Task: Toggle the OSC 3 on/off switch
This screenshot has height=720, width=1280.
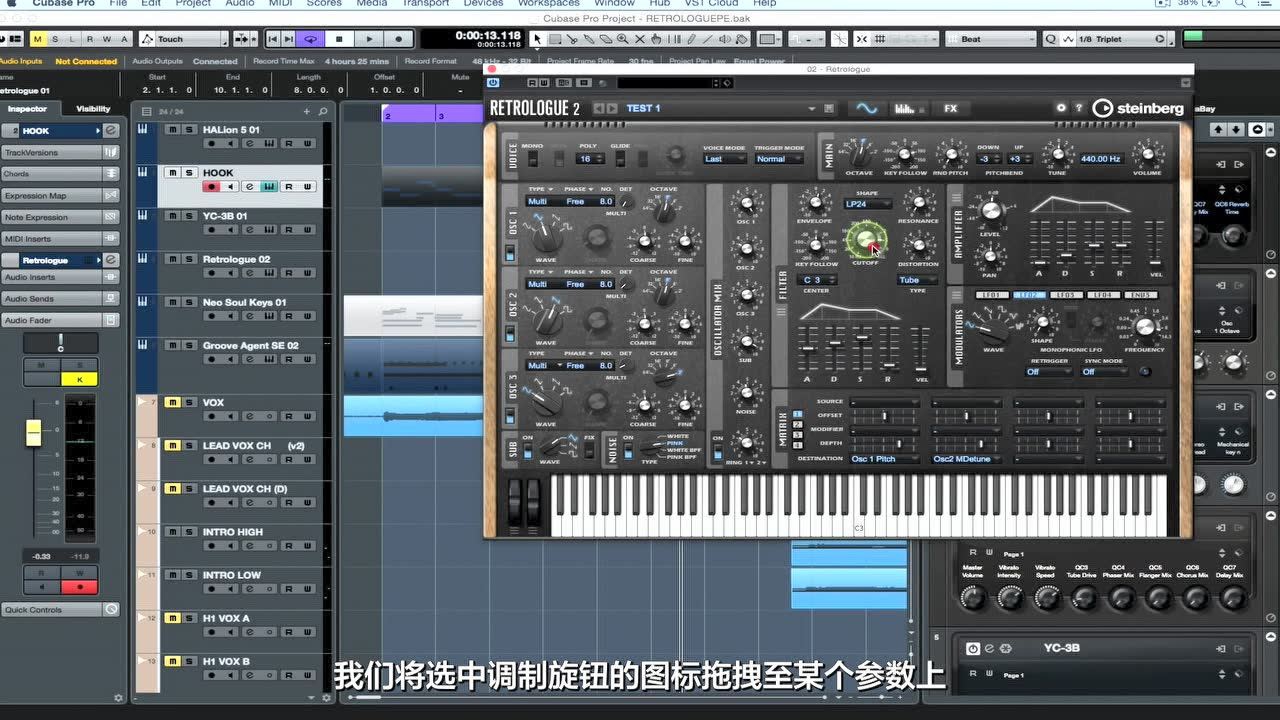Action: pos(510,414)
